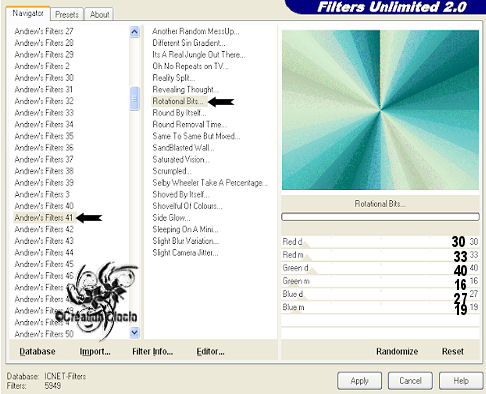The height and width of the screenshot is (394, 486).
Task: Reset the filter parameters
Action: click(453, 351)
